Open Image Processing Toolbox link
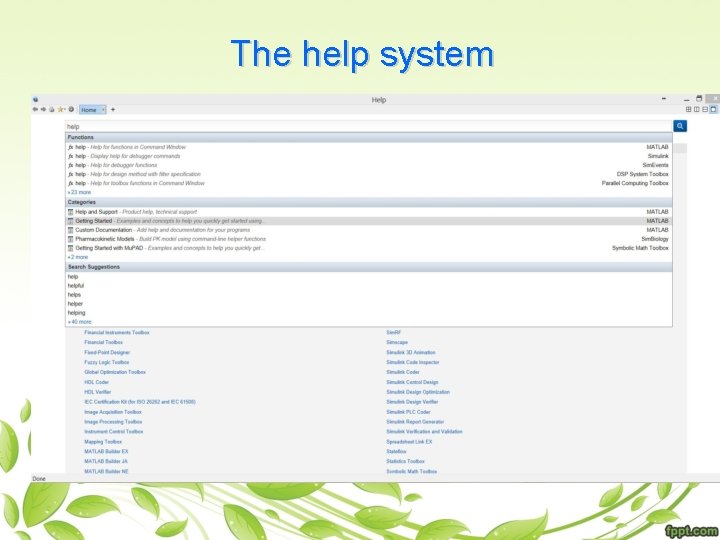The height and width of the screenshot is (540, 720). coord(113,422)
